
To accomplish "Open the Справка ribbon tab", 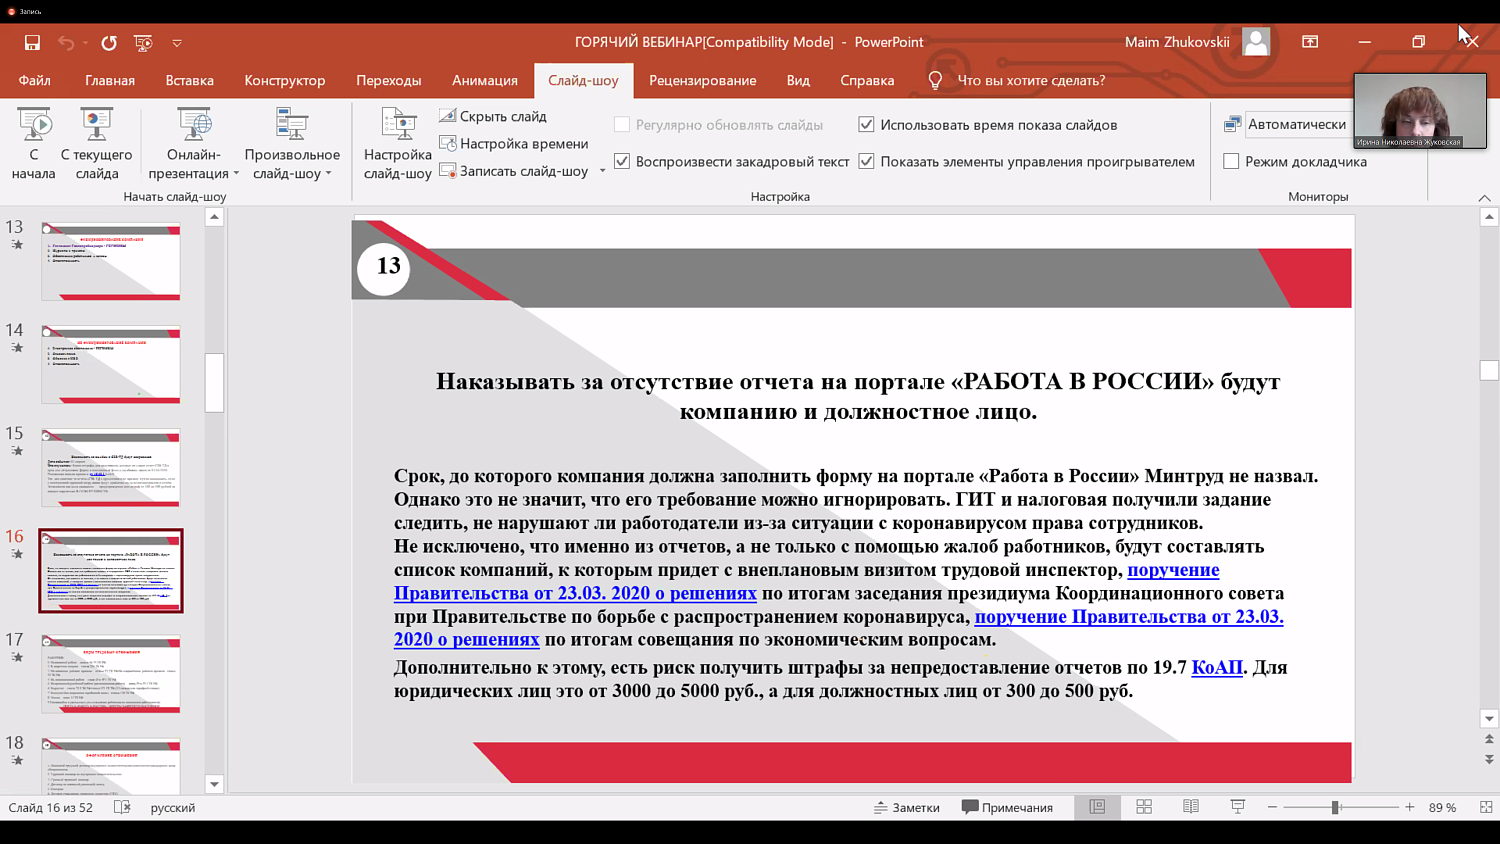I will click(x=867, y=80).
